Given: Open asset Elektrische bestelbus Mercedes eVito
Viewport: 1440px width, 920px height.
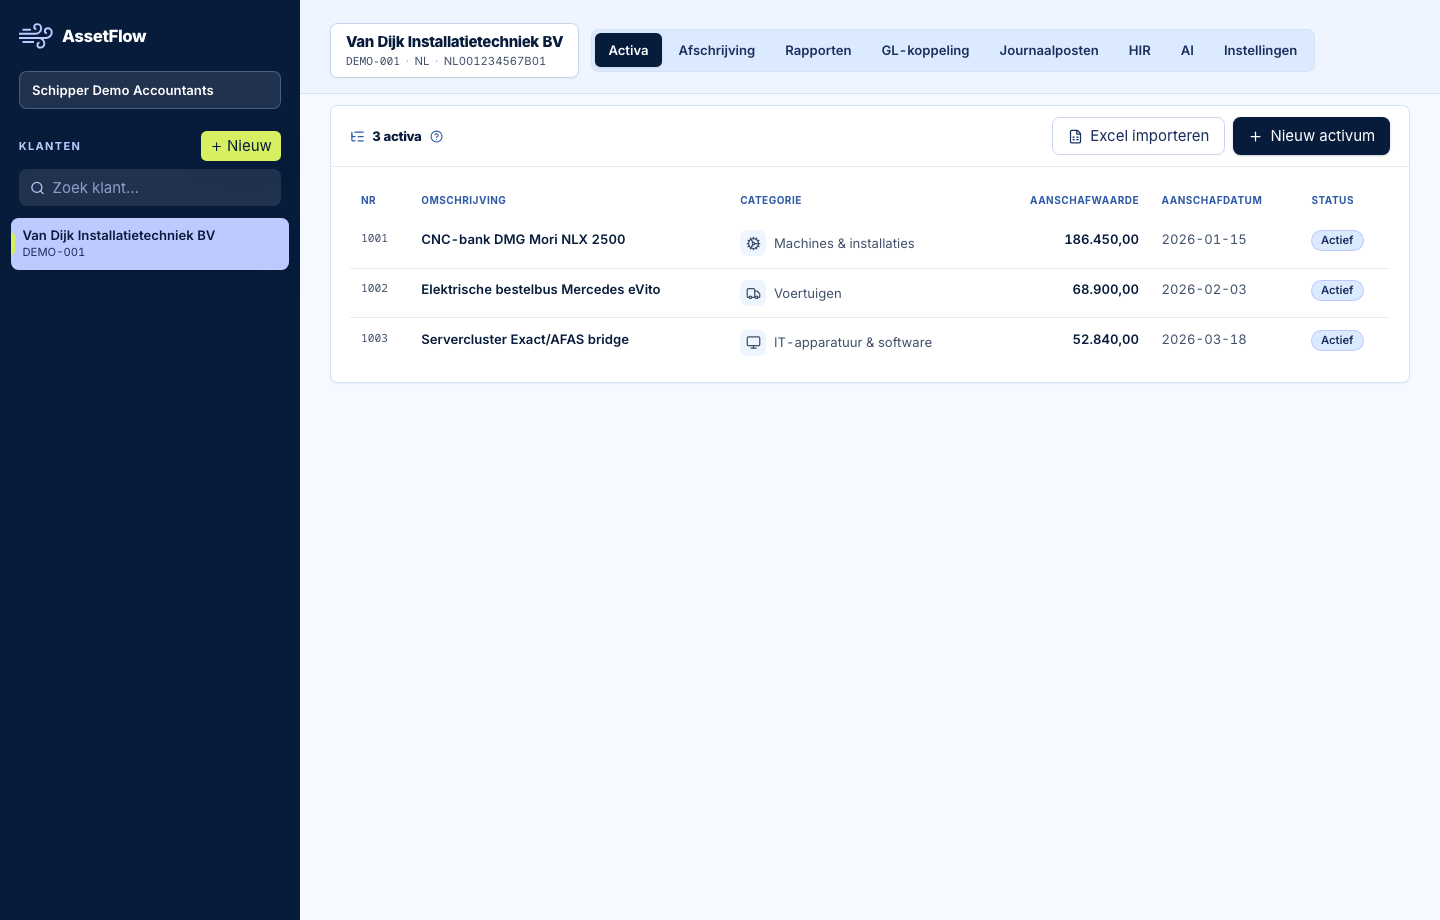Looking at the screenshot, I should coord(541,289).
